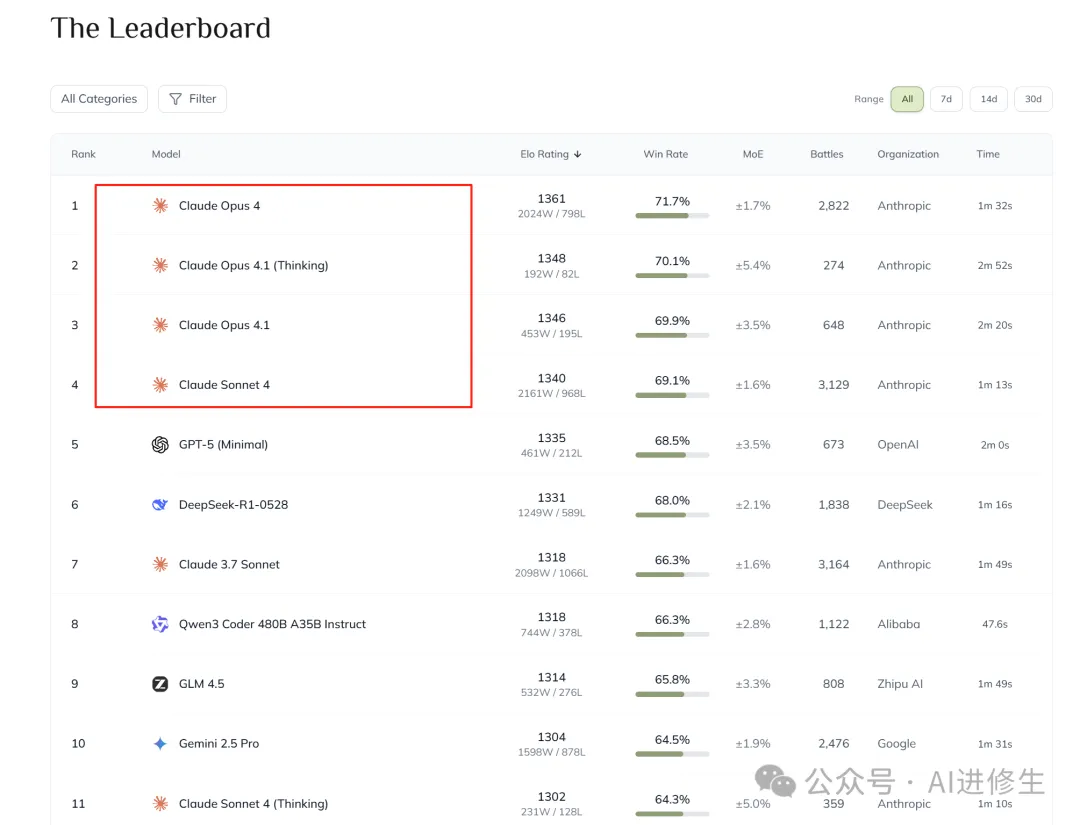Click the 64.5% win rate bar for Gemini
1080x825 pixels.
point(672,754)
